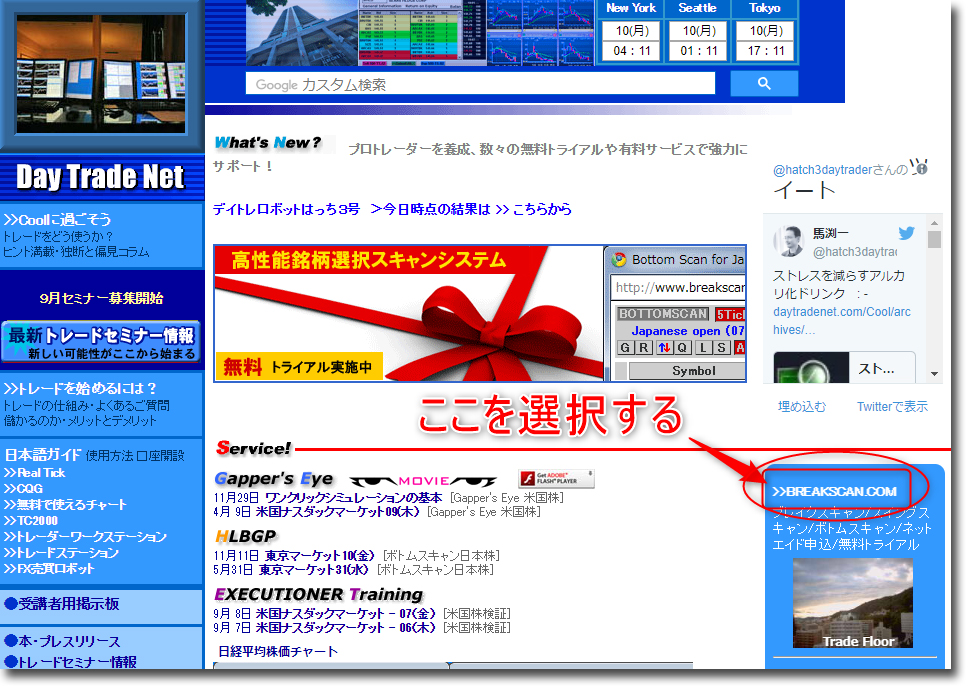Open >>トレードを始めるには？ sidebar link
Screen dimensions: 968x686
click(80, 388)
